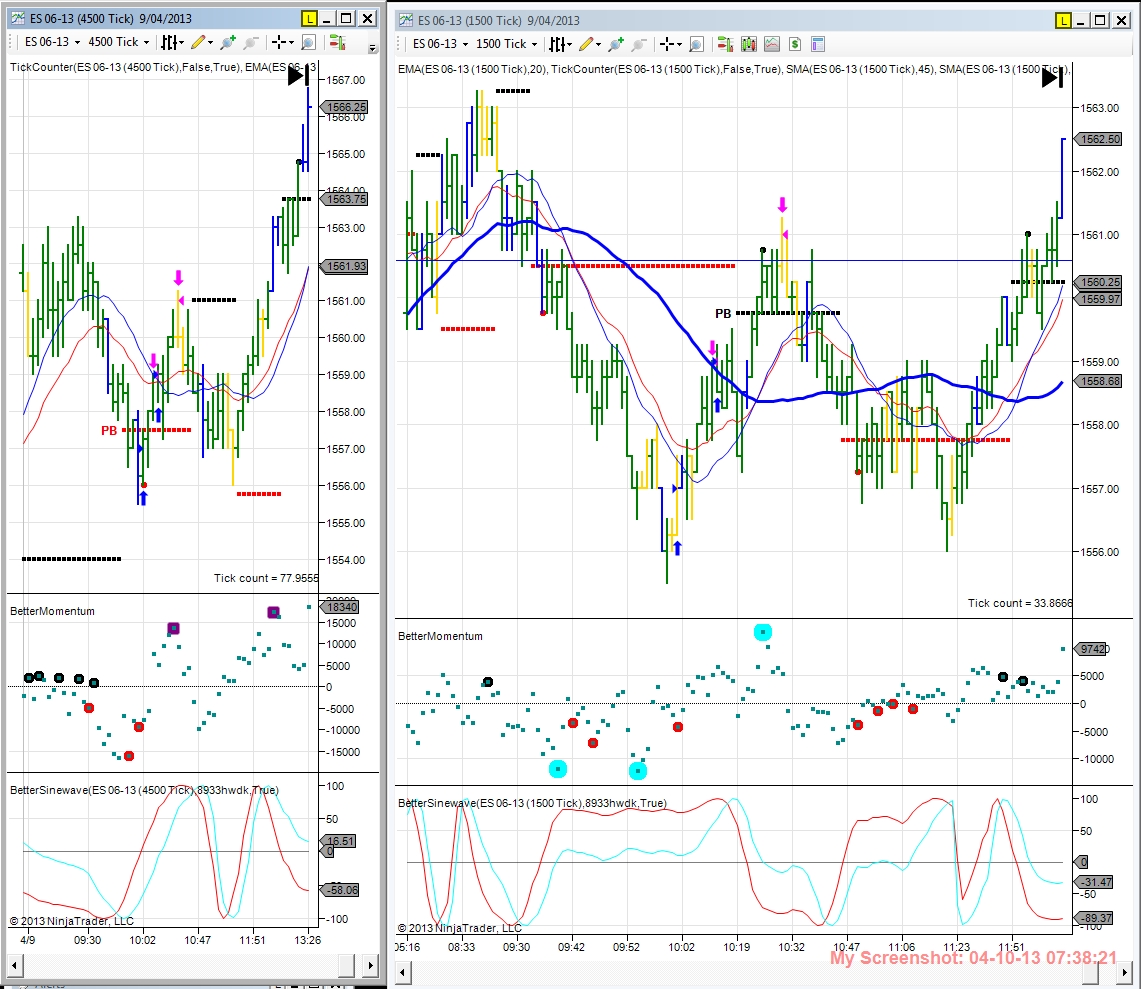1141x989 pixels.
Task: Click the toolbar overflow arrow in 4500 window
Action: point(373,49)
